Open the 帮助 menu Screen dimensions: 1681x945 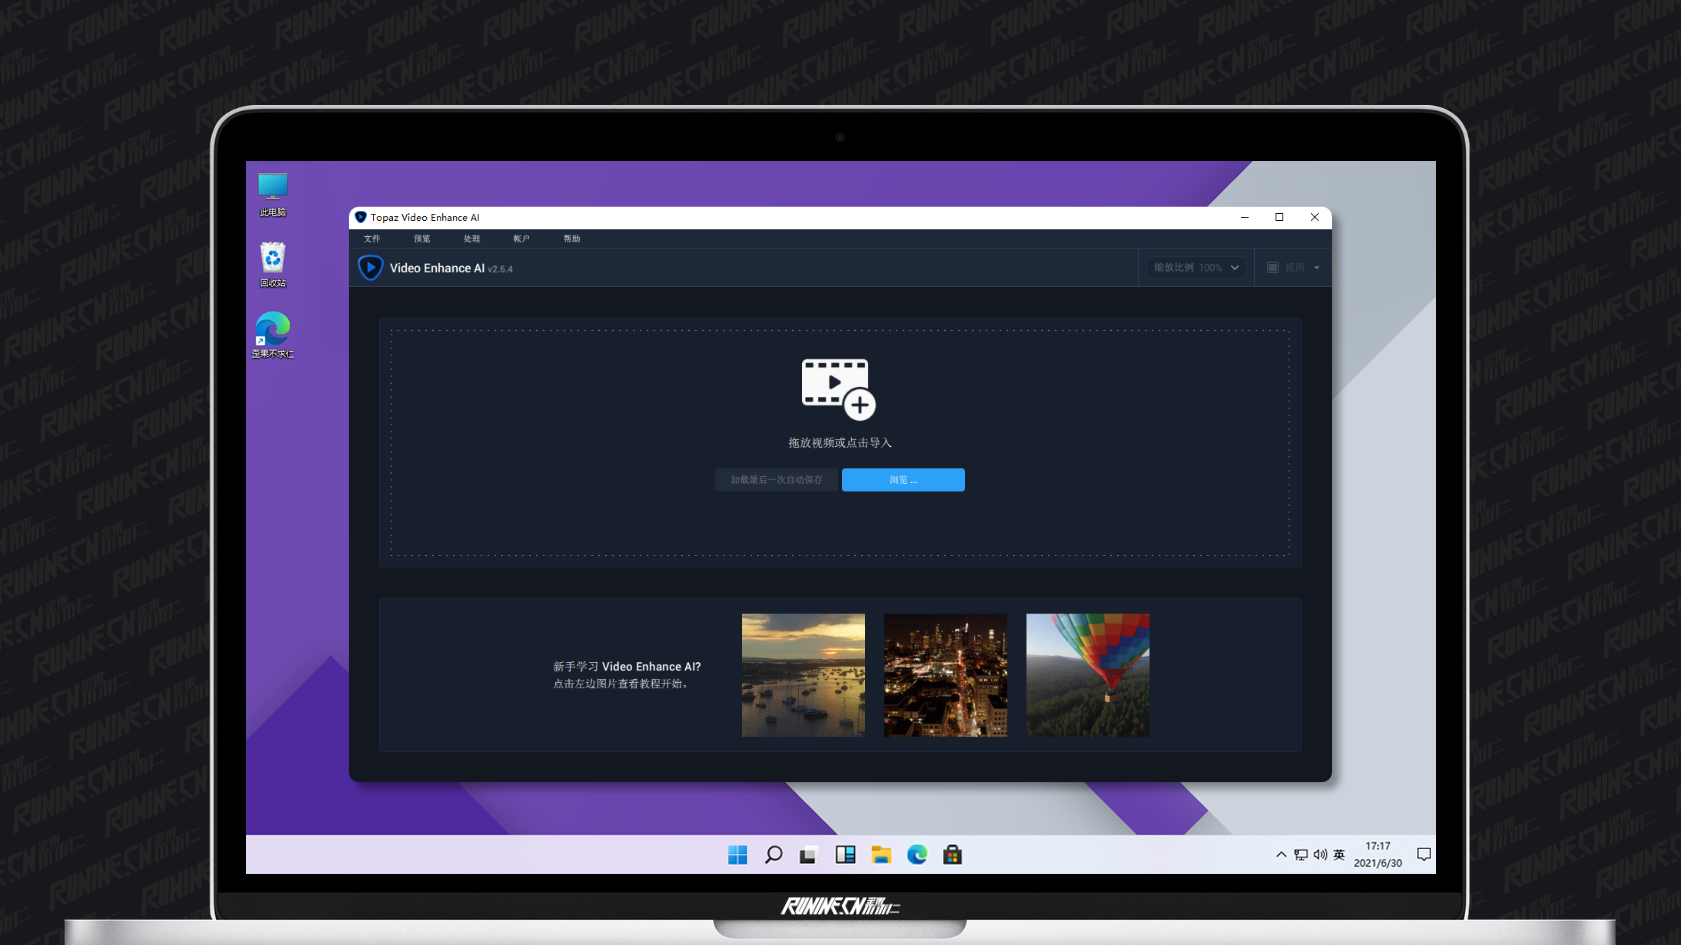coord(572,239)
